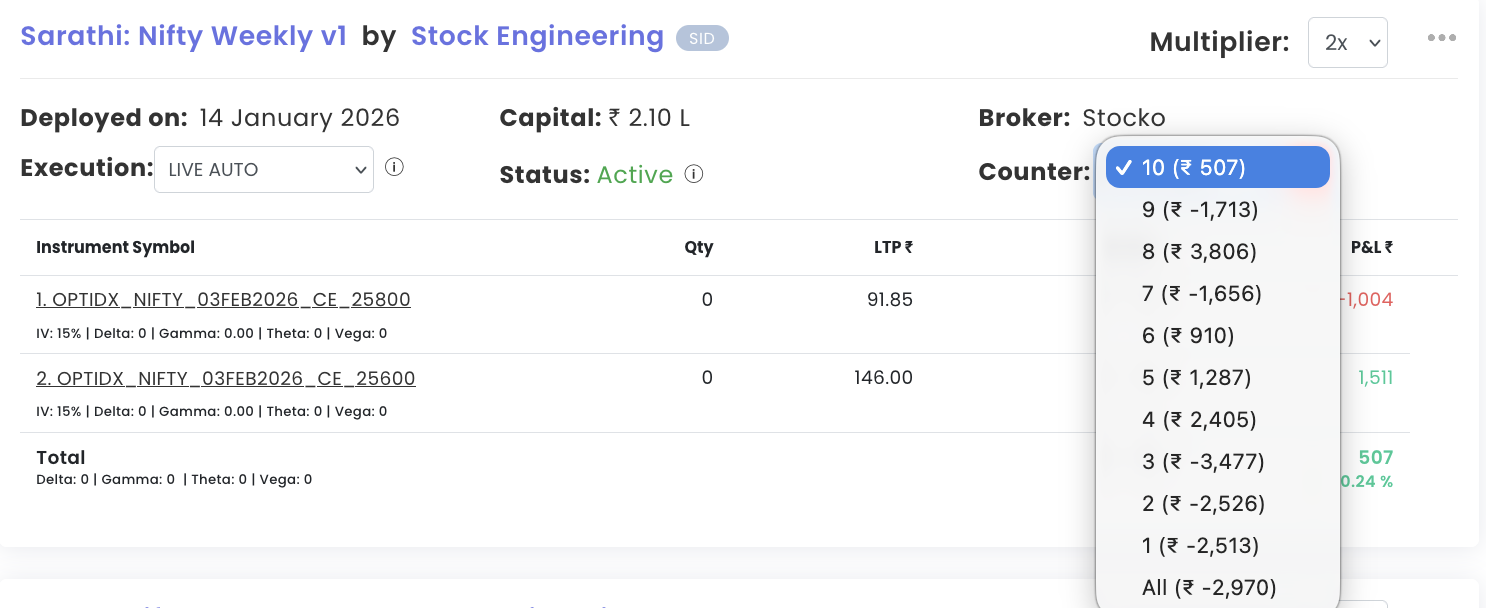Pick counter 6 (₹ 910)
This screenshot has height=608, width=1486.
1188,335
